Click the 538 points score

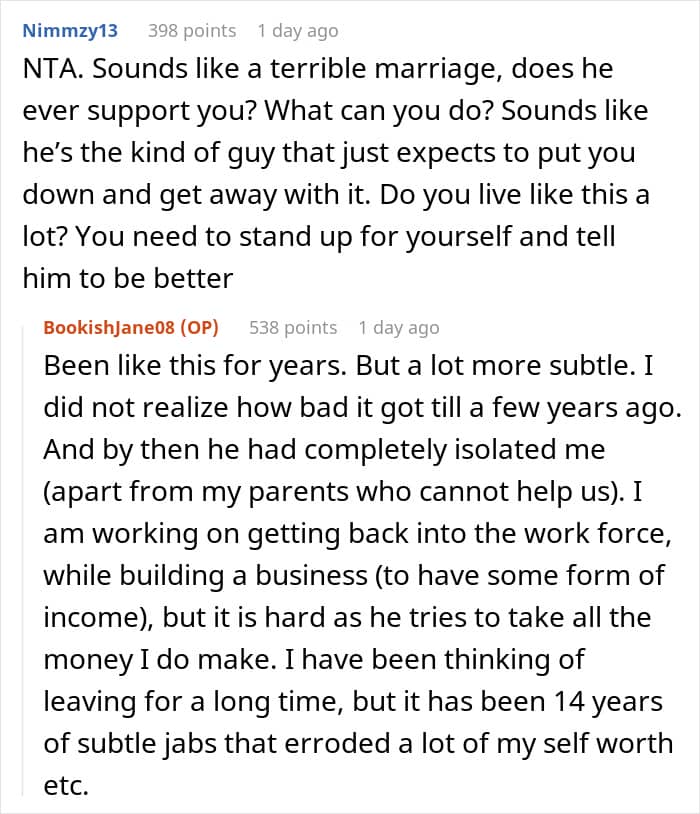point(293,328)
